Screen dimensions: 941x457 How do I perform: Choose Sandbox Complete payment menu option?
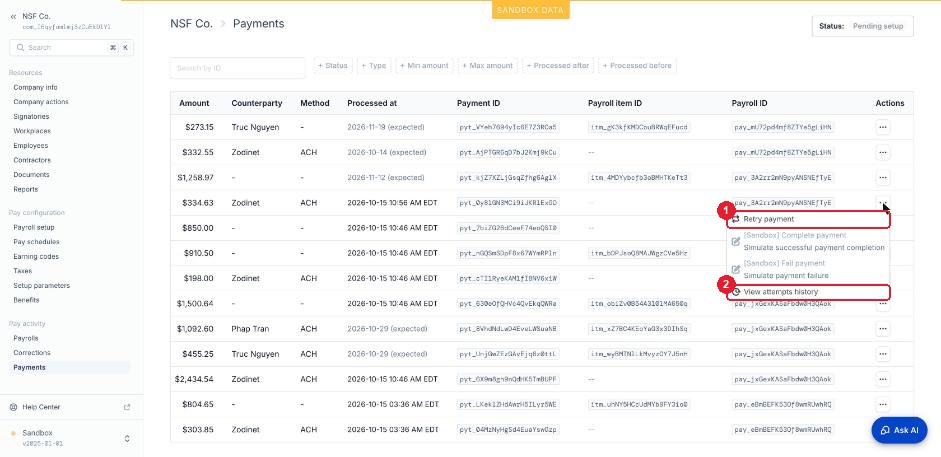click(808, 241)
